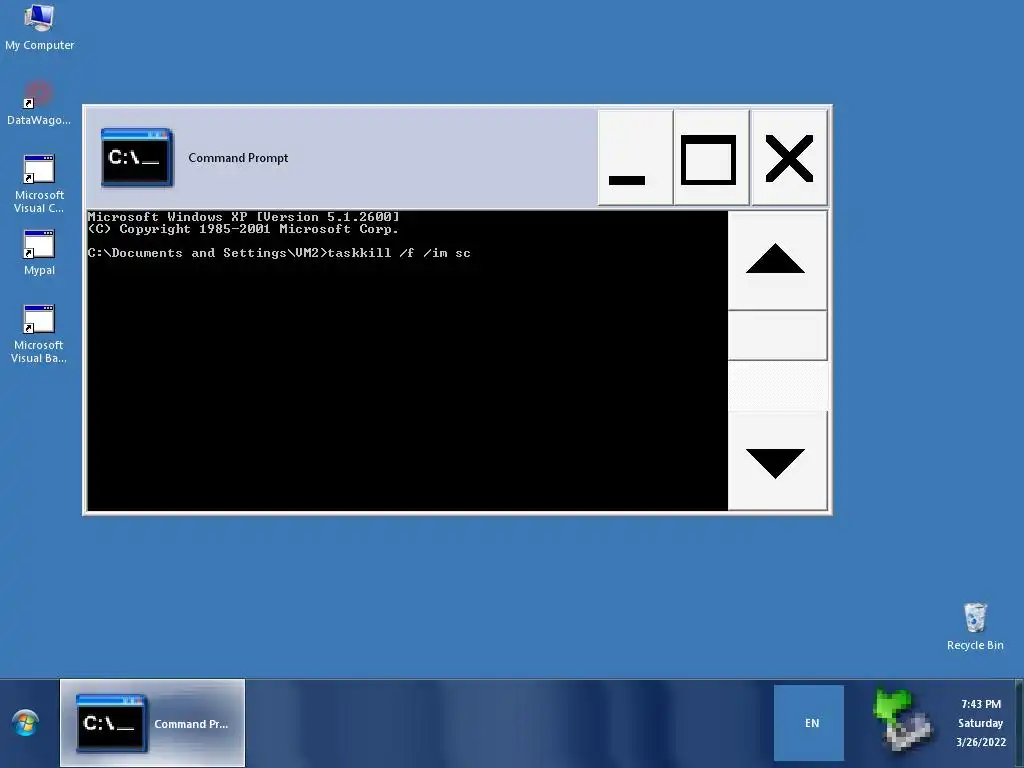Click the Command Prompt title bar icon

[x=136, y=157]
